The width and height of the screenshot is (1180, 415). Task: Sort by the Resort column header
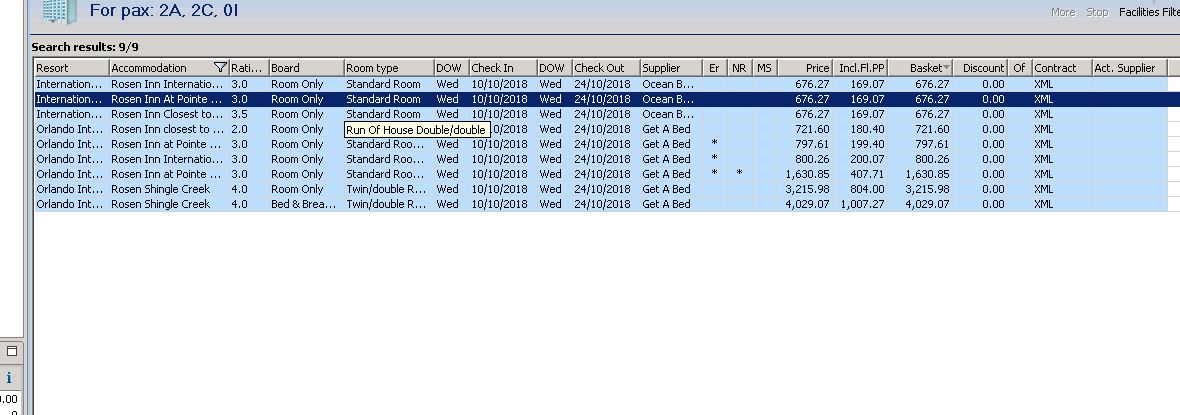tap(71, 68)
